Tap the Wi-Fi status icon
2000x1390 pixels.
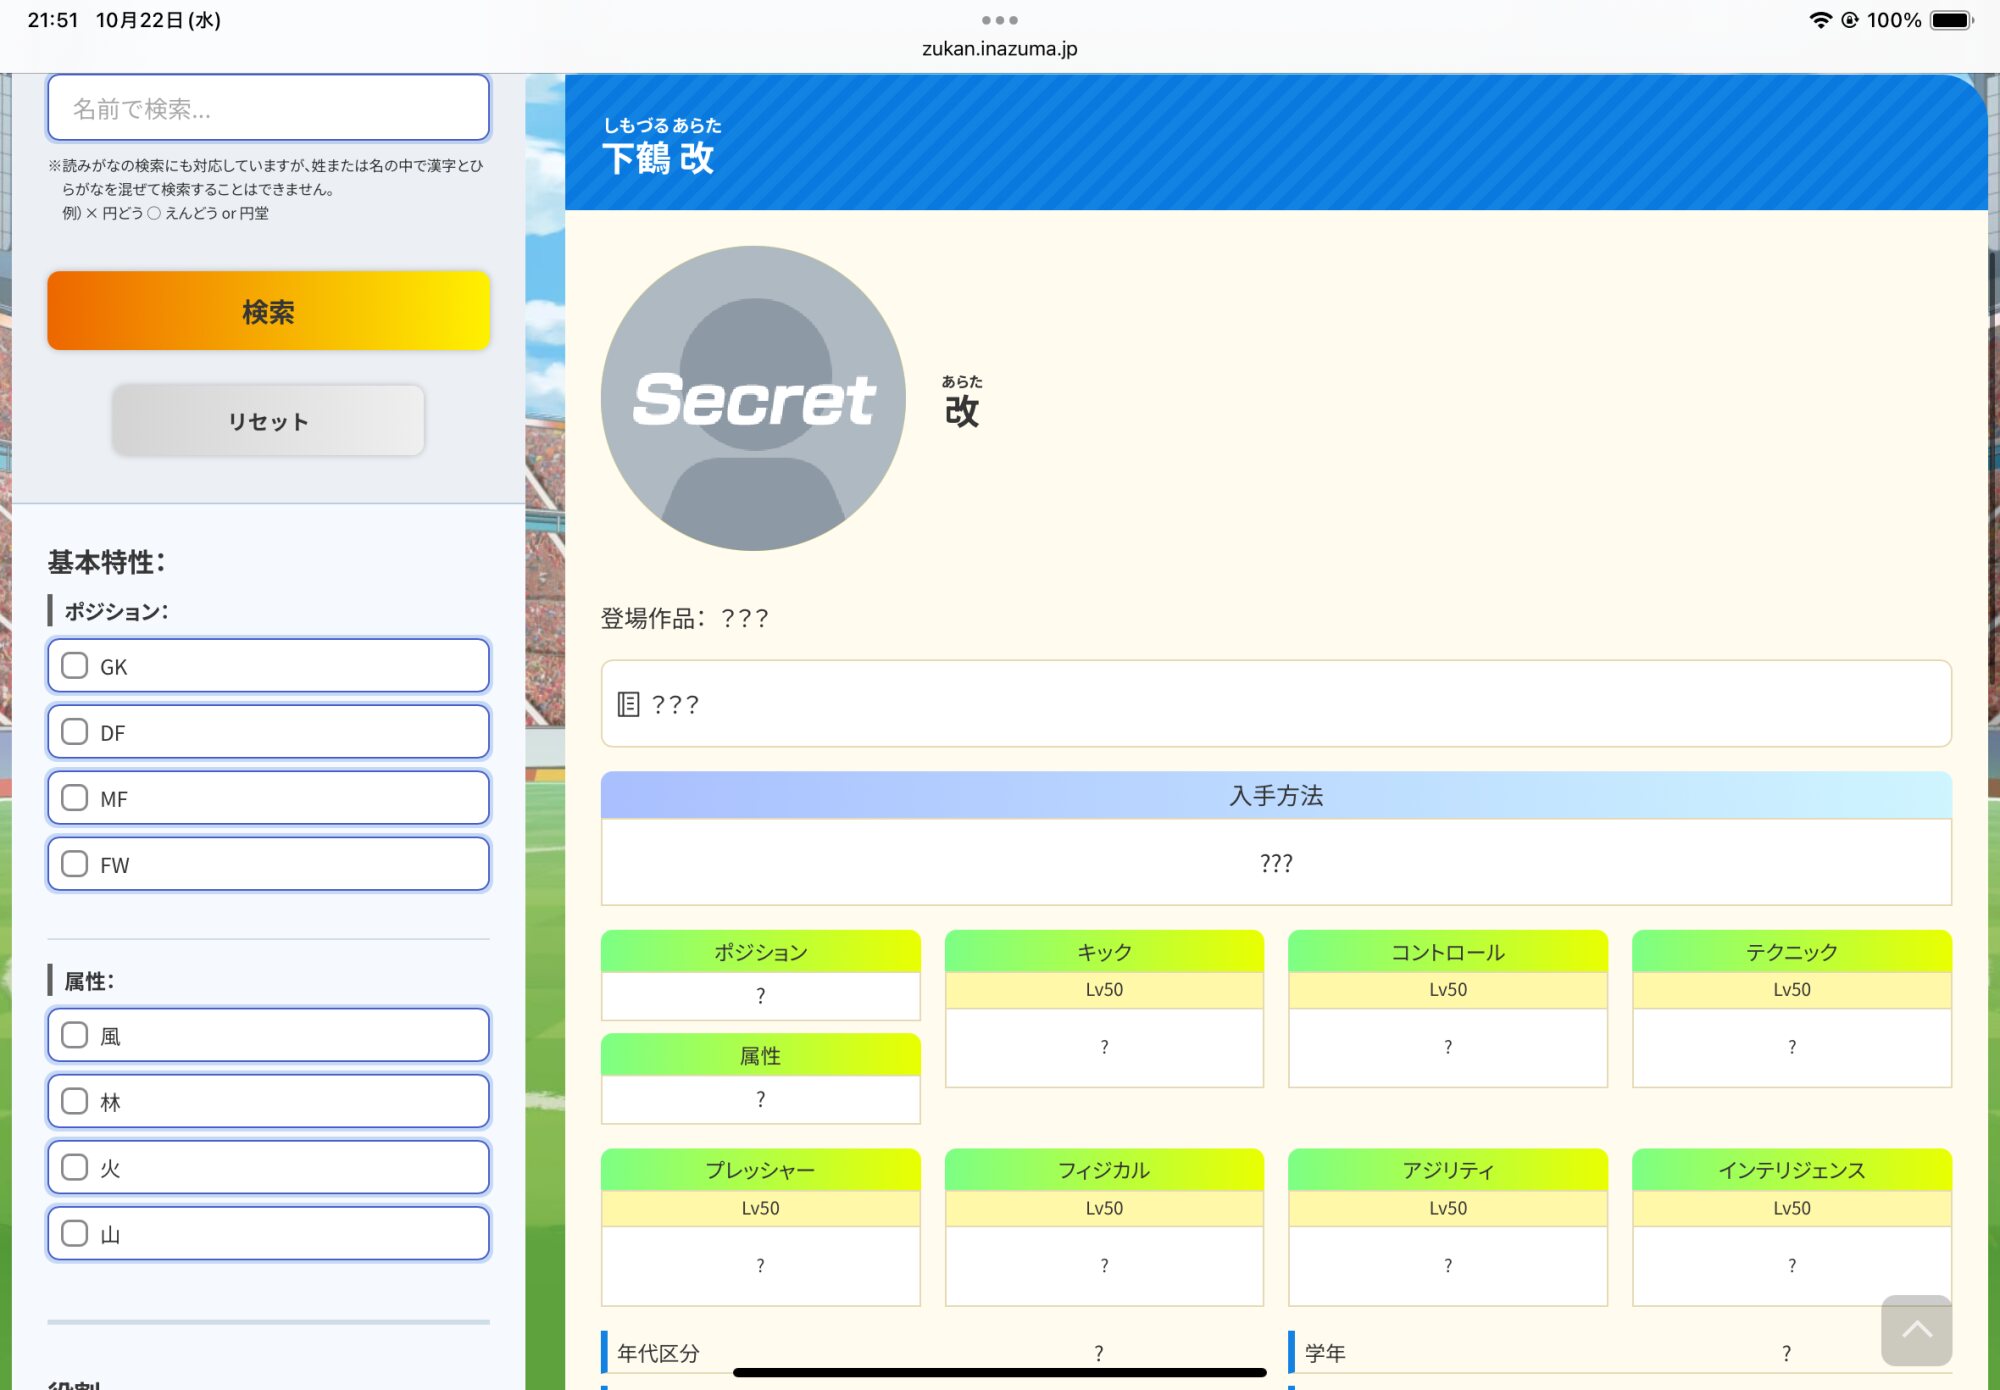coord(1820,20)
